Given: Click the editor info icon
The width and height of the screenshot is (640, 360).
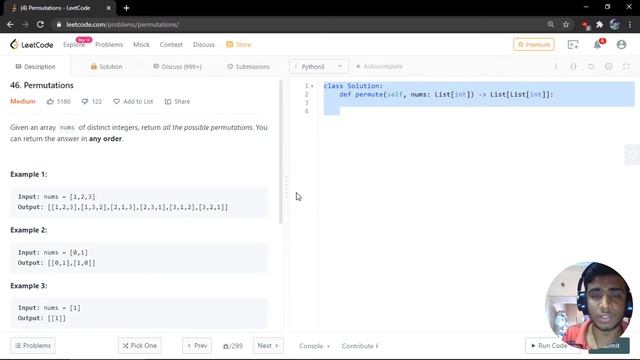Looking at the screenshot, I should tap(556, 66).
